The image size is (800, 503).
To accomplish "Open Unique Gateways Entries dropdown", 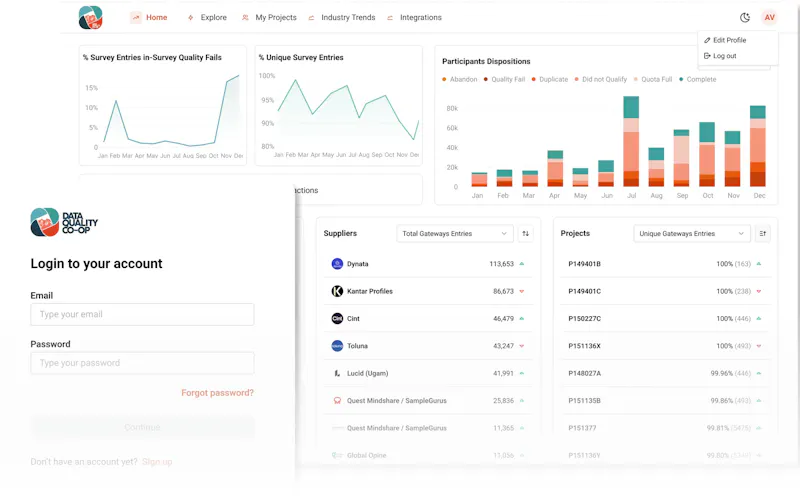I will click(x=691, y=234).
